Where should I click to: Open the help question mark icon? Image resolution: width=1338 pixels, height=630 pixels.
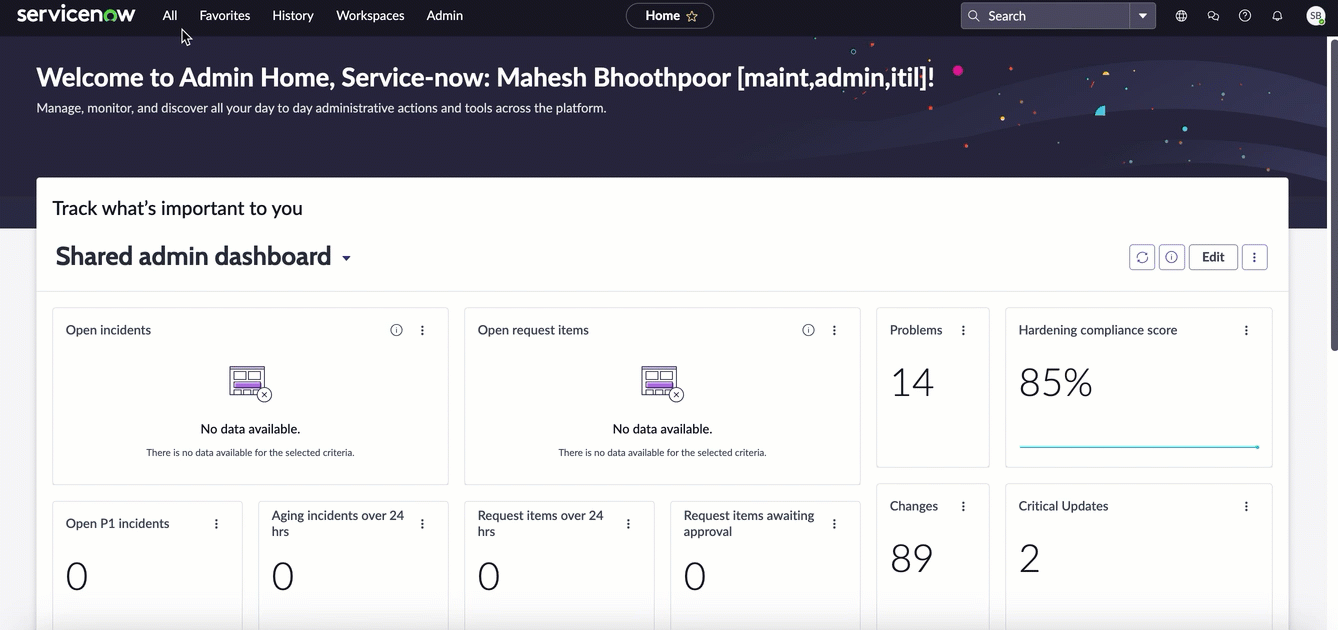1245,16
